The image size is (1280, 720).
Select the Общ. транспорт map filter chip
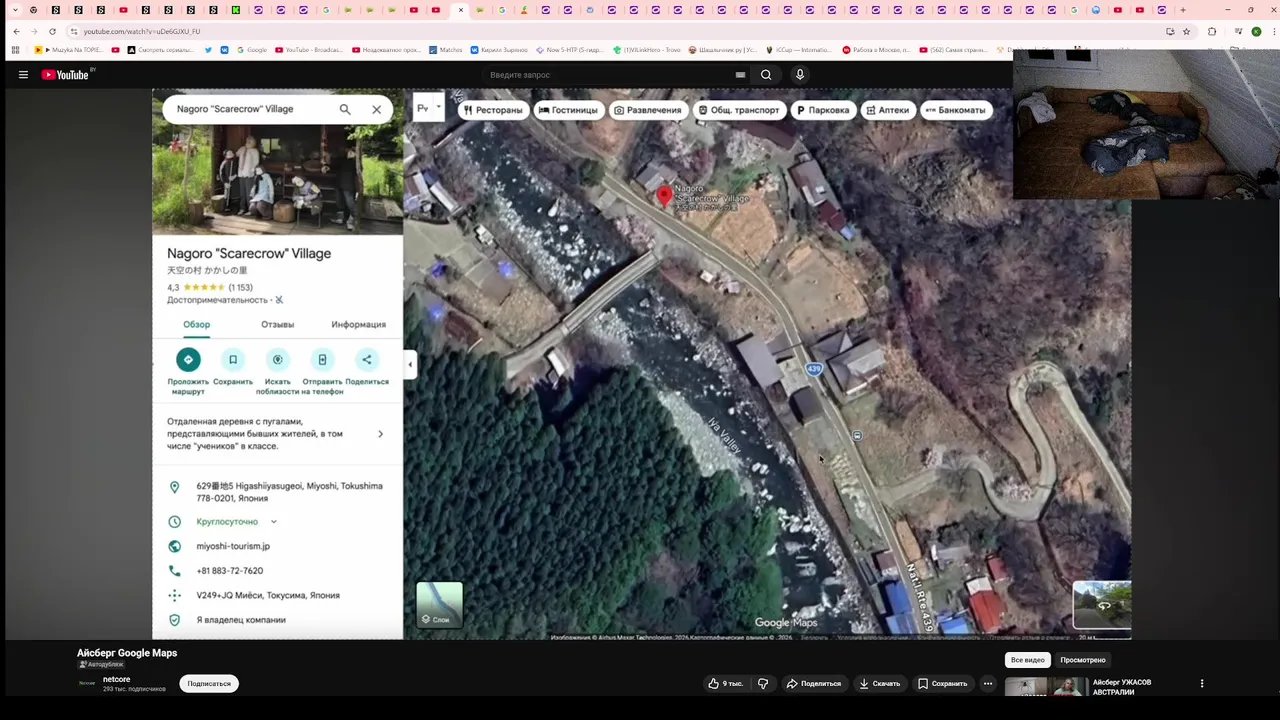tap(739, 110)
